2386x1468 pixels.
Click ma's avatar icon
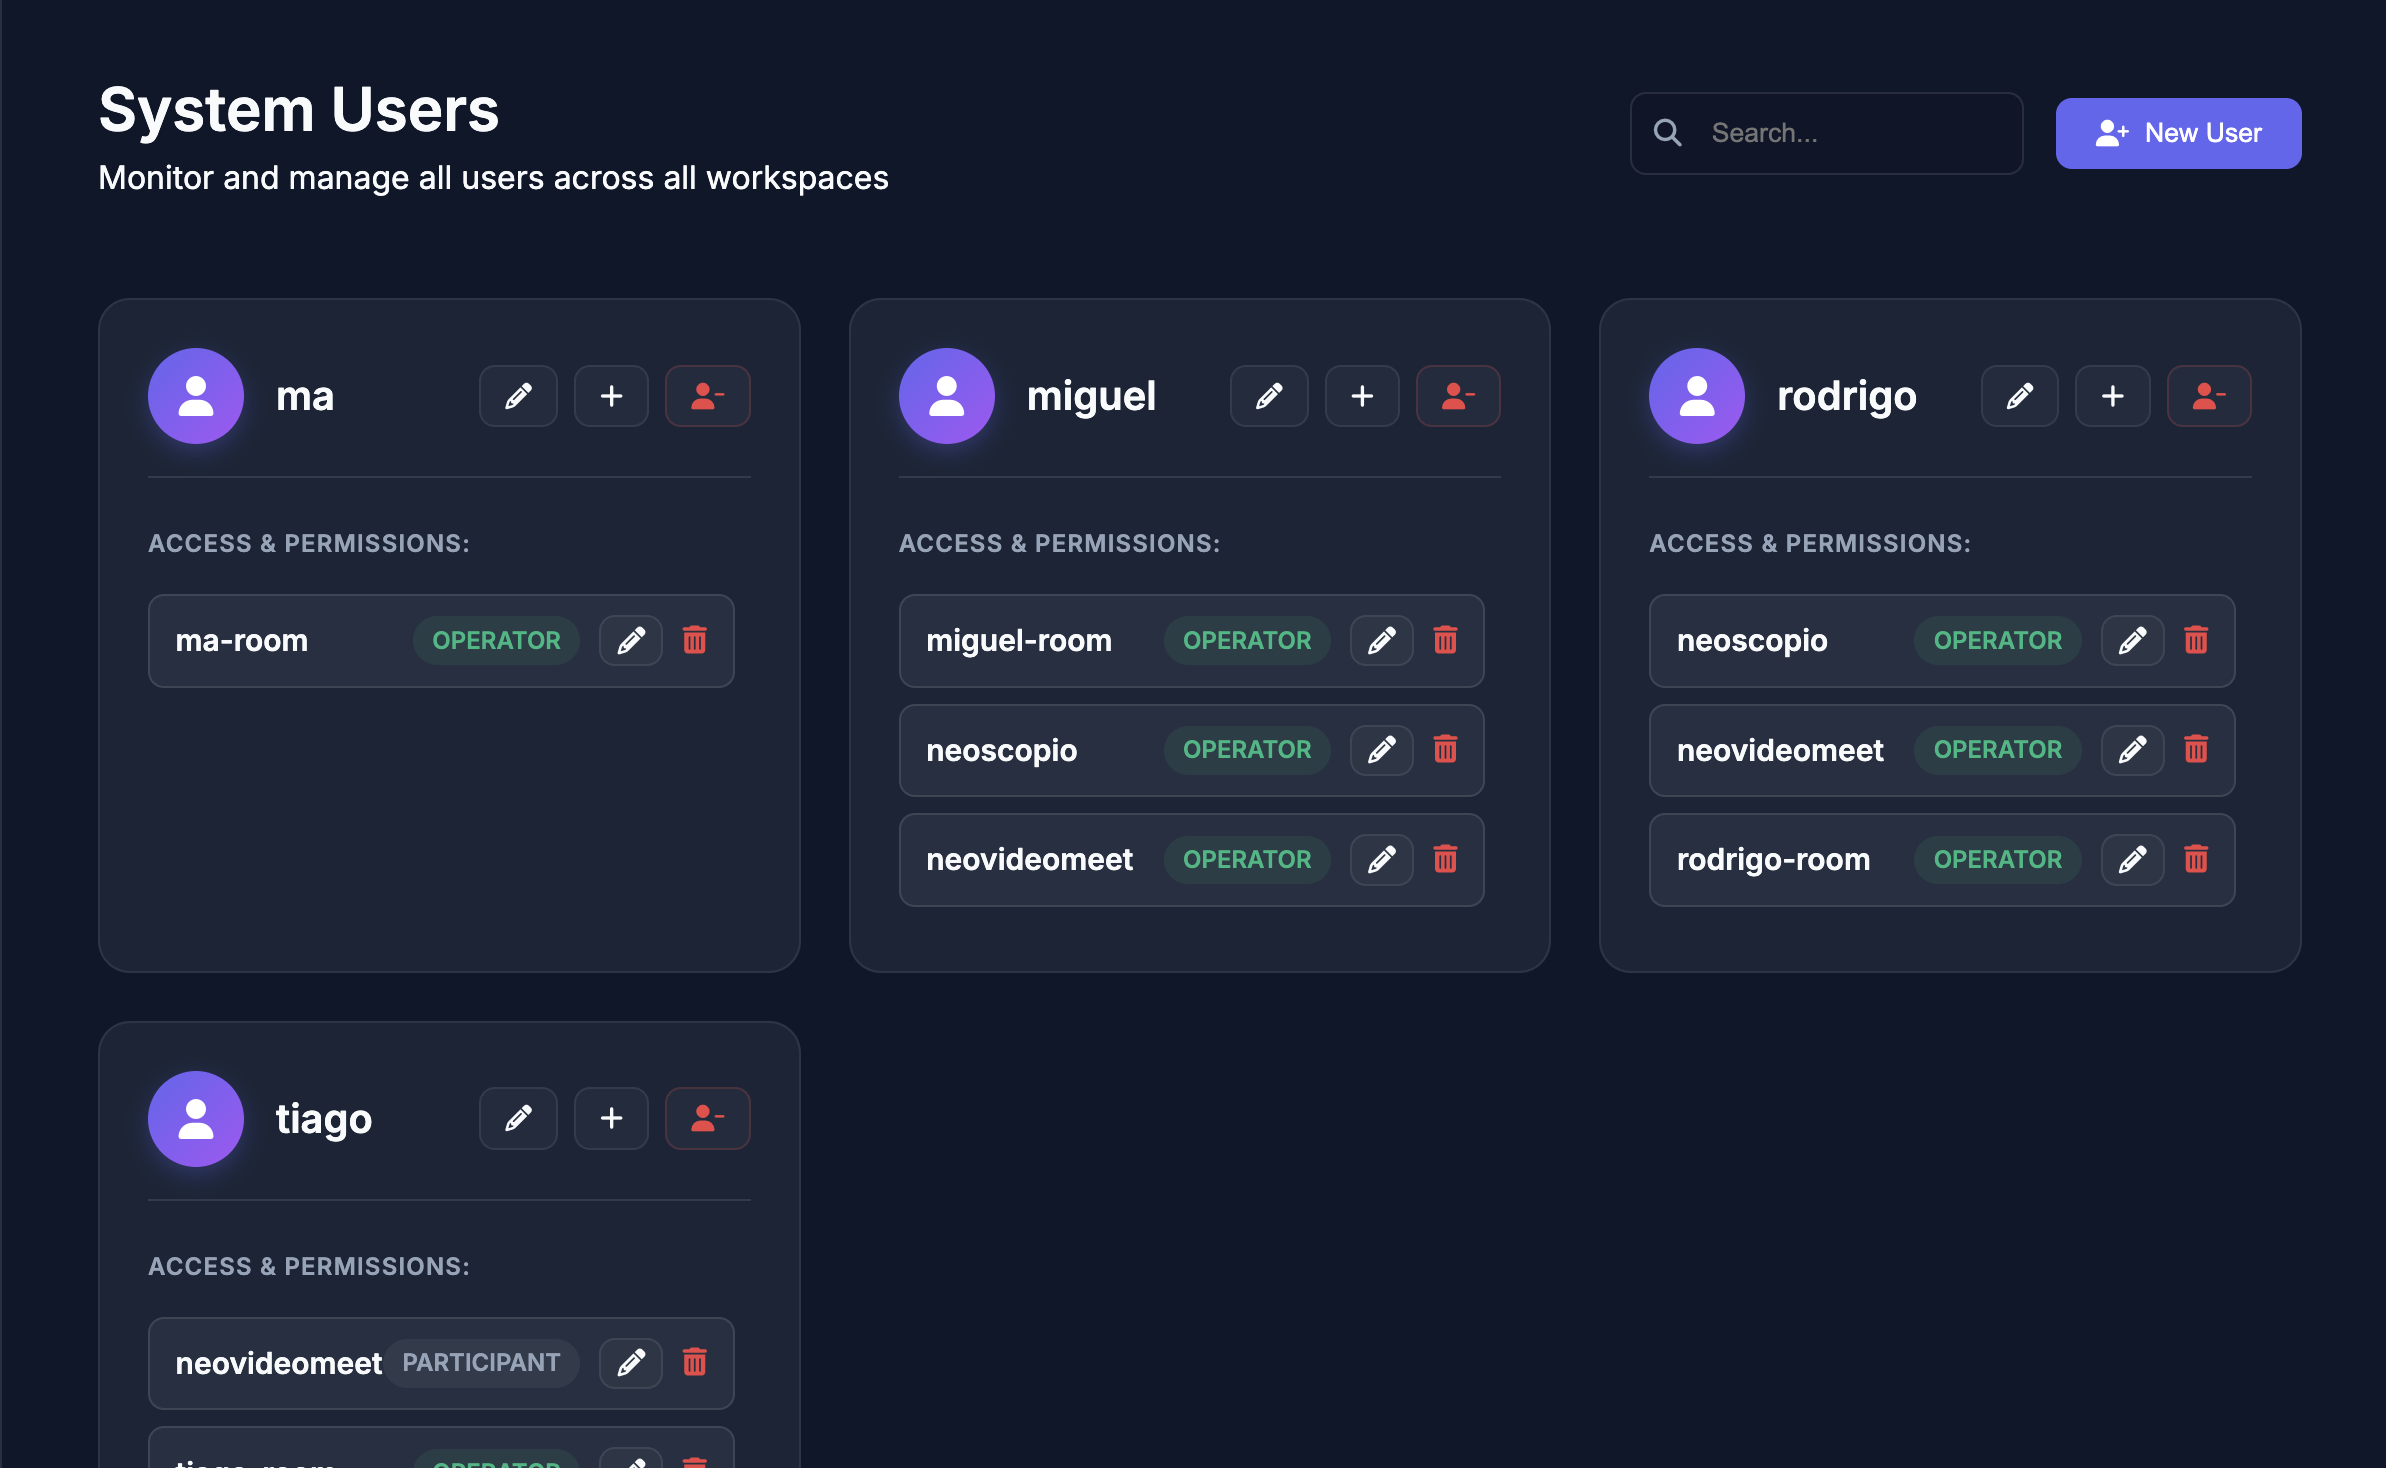coord(196,396)
